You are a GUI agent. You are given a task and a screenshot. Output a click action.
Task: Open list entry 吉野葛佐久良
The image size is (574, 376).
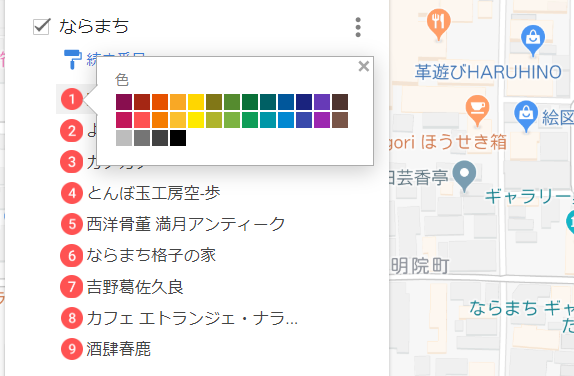135,286
